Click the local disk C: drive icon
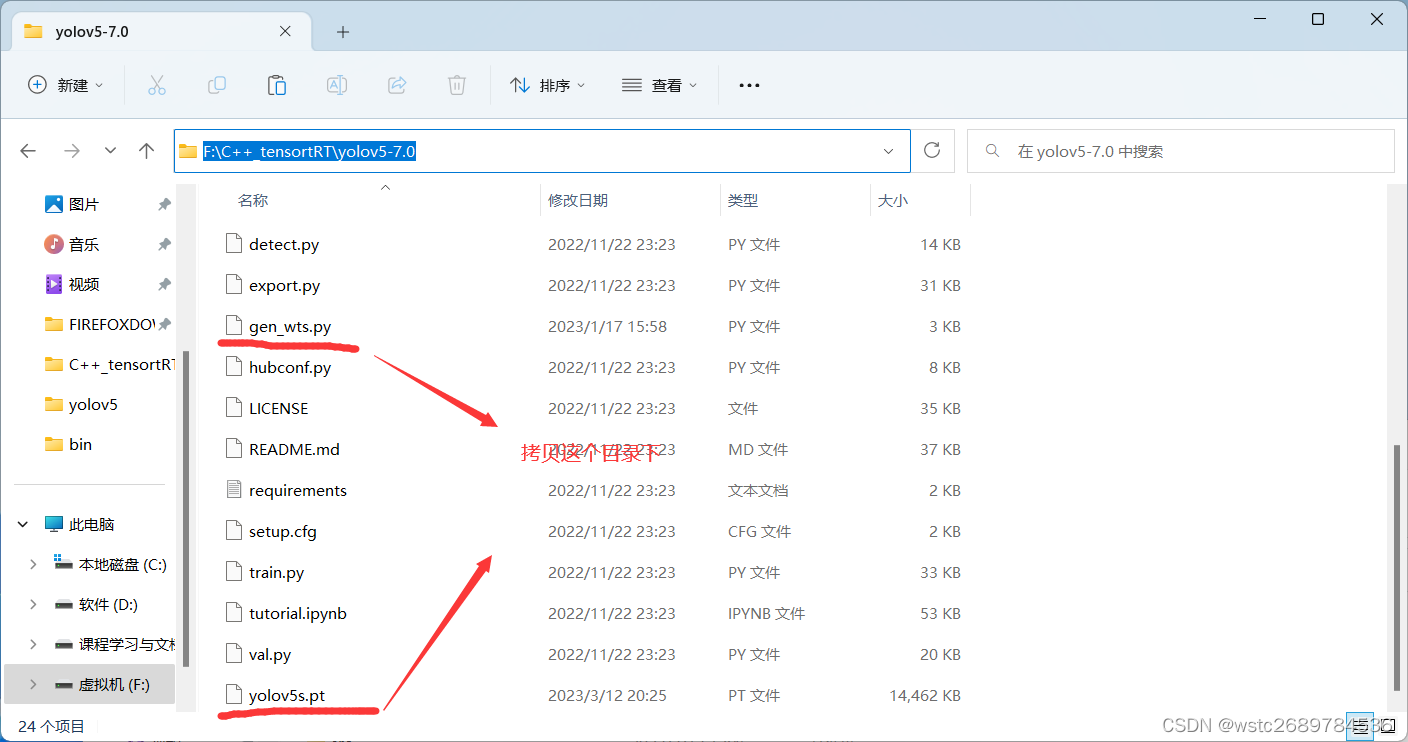This screenshot has height=742, width=1408. pyautogui.click(x=64, y=564)
